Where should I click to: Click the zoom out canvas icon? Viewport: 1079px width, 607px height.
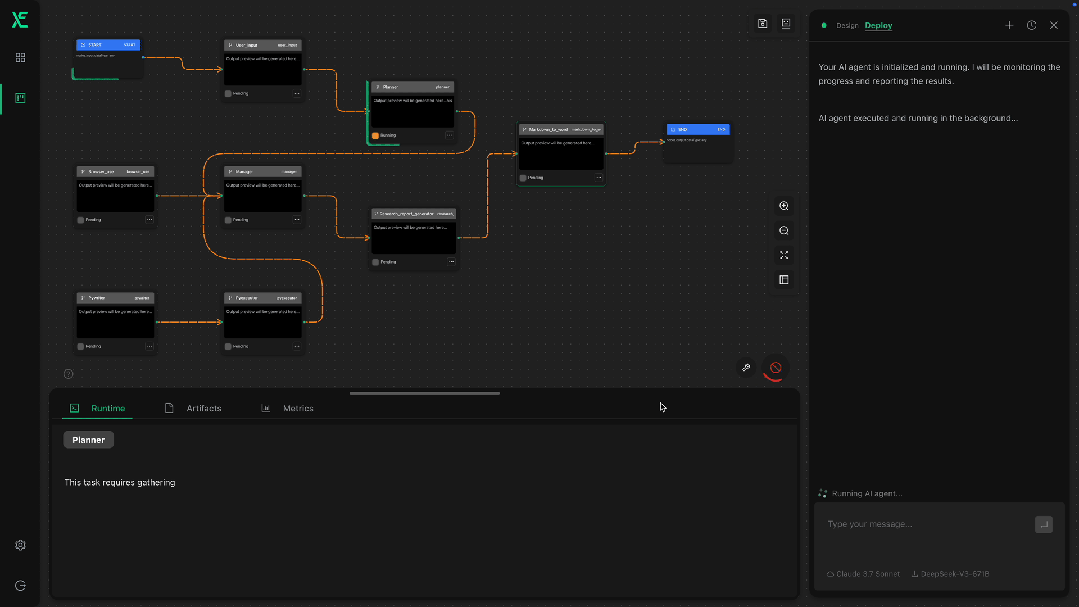pos(784,230)
